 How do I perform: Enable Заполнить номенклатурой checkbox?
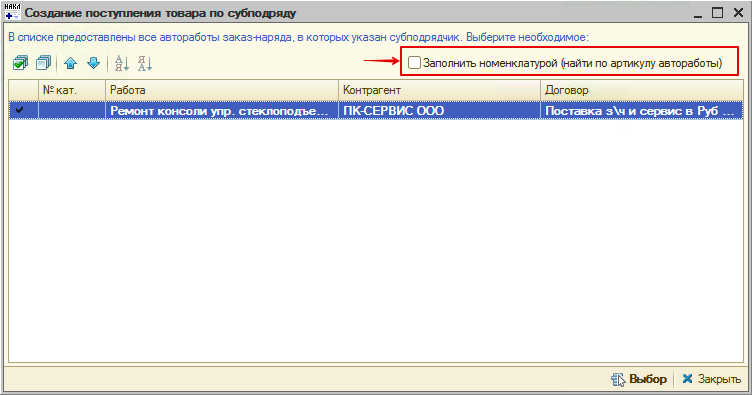click(414, 62)
